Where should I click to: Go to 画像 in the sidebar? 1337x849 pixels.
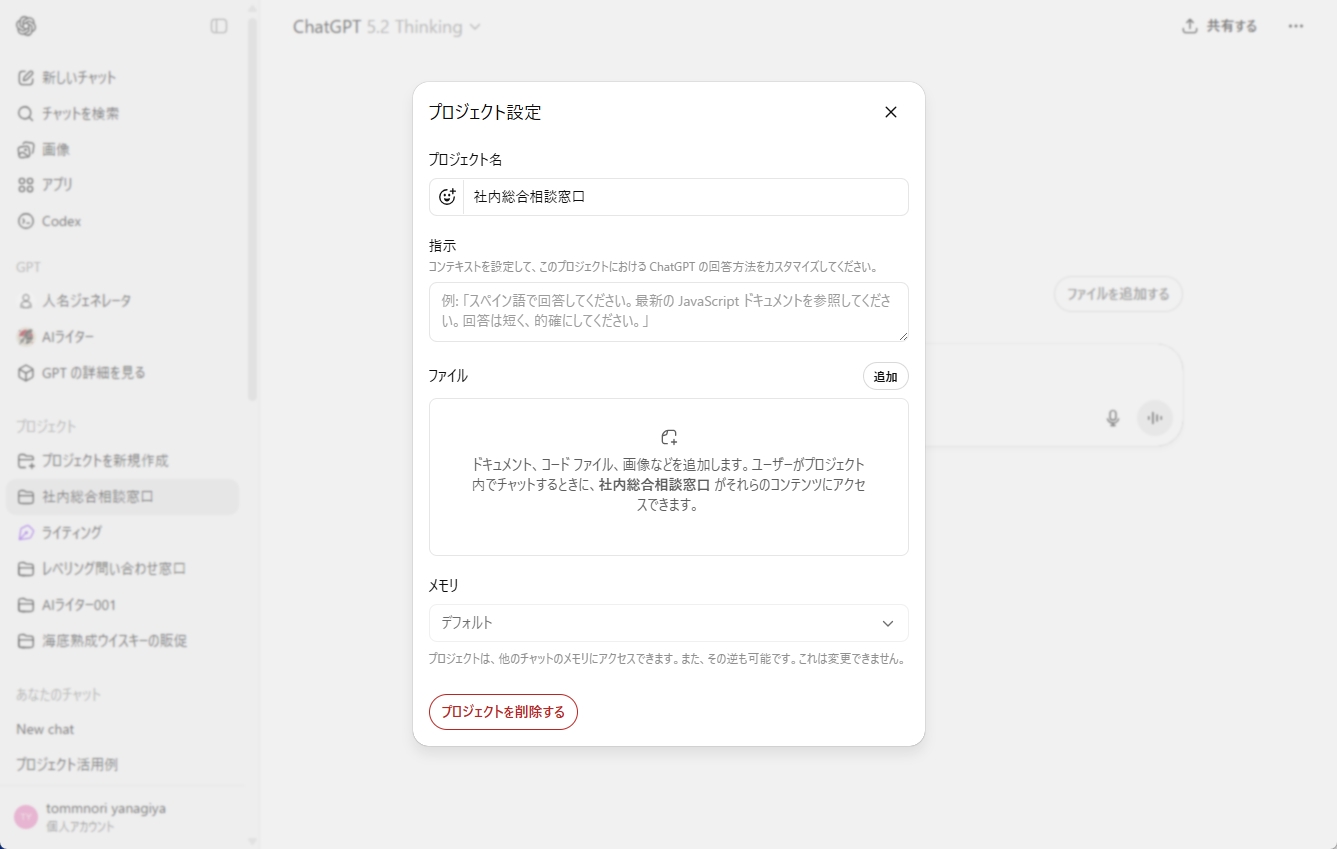click(123, 149)
